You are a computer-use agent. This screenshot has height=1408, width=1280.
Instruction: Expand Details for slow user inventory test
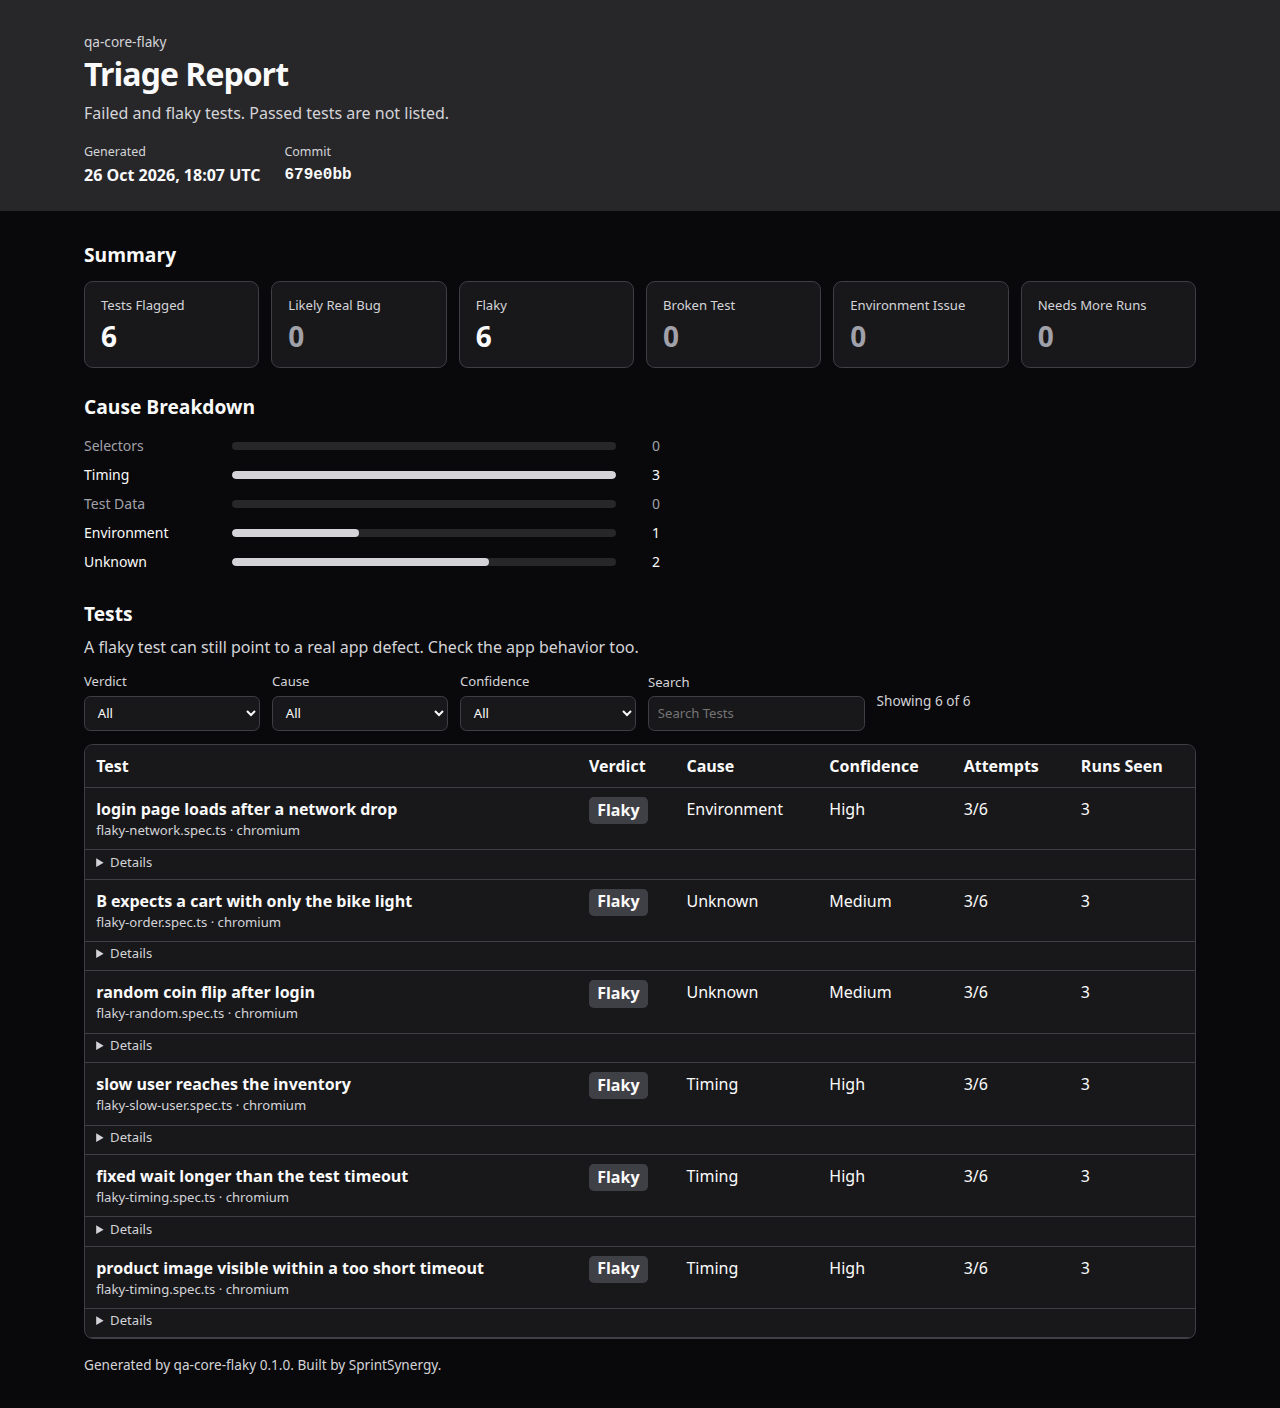124,1138
